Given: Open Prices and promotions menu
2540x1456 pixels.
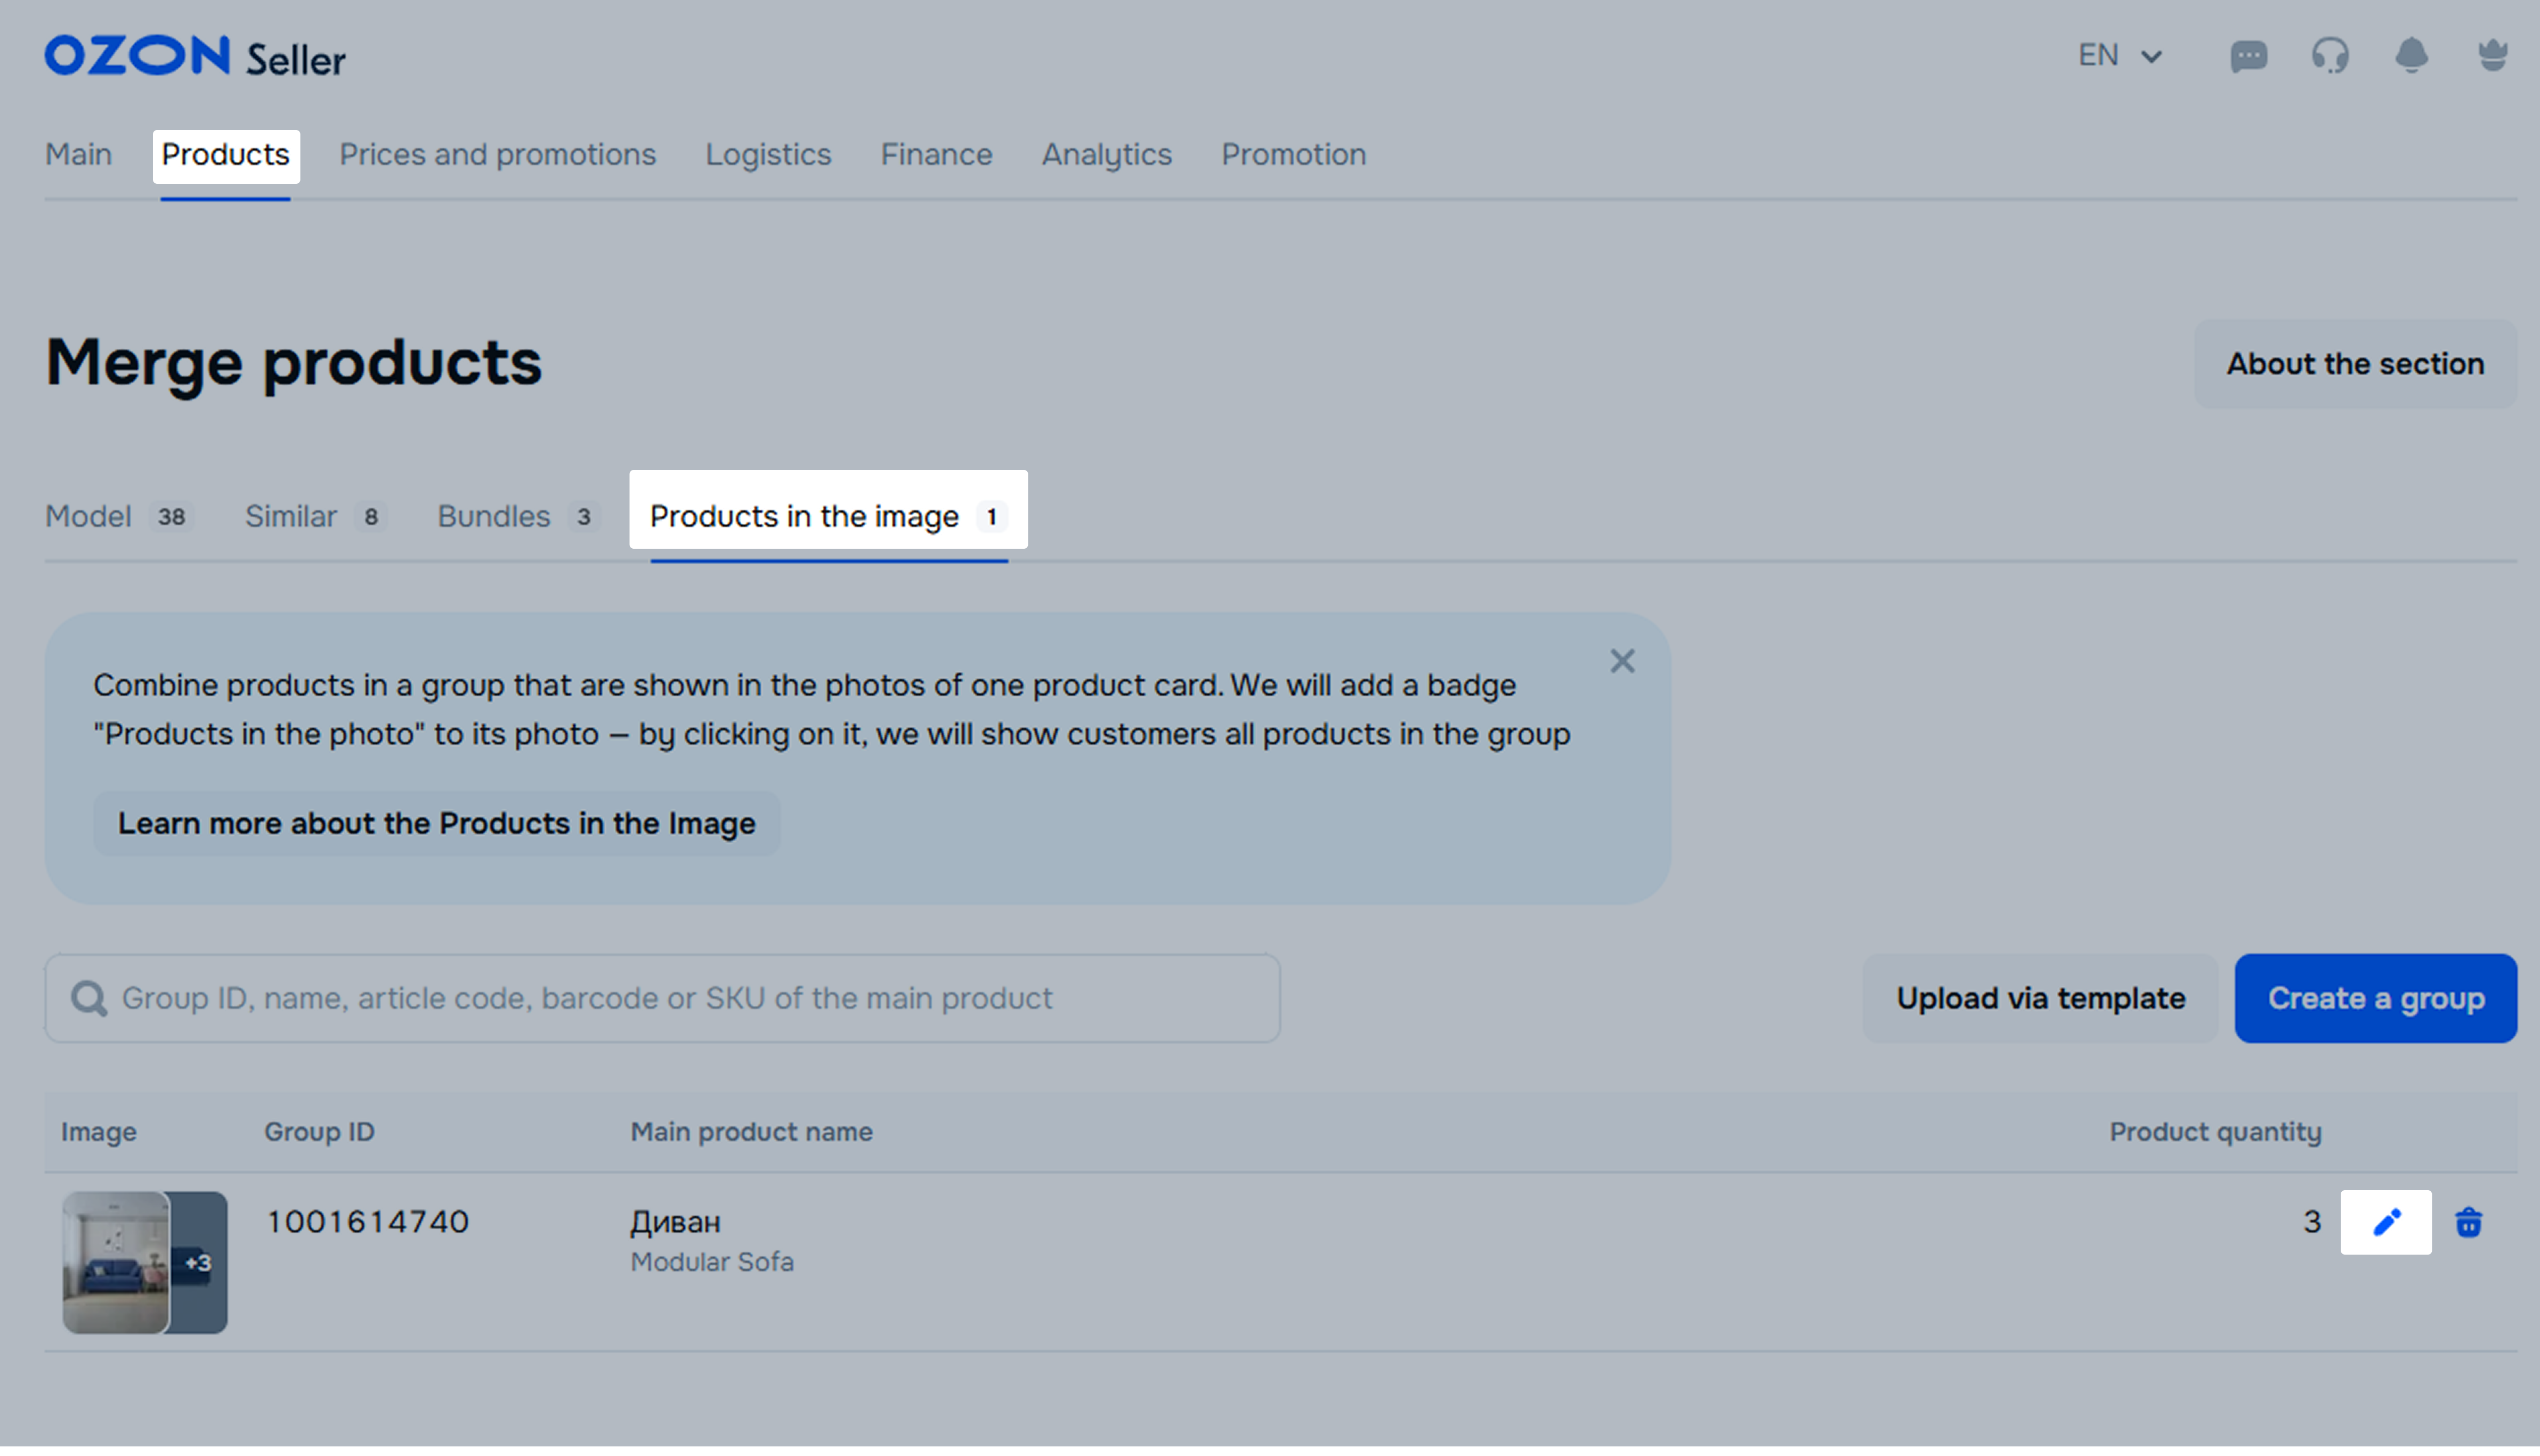Looking at the screenshot, I should 497,155.
